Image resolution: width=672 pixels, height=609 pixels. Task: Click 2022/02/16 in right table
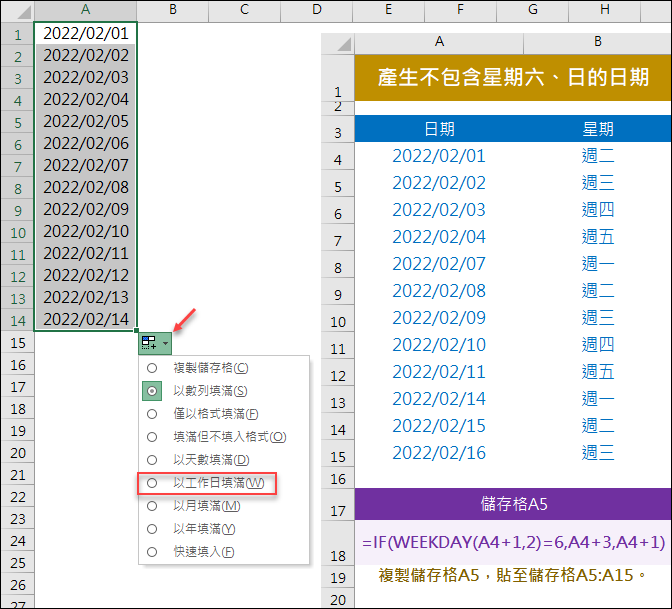[x=439, y=453]
